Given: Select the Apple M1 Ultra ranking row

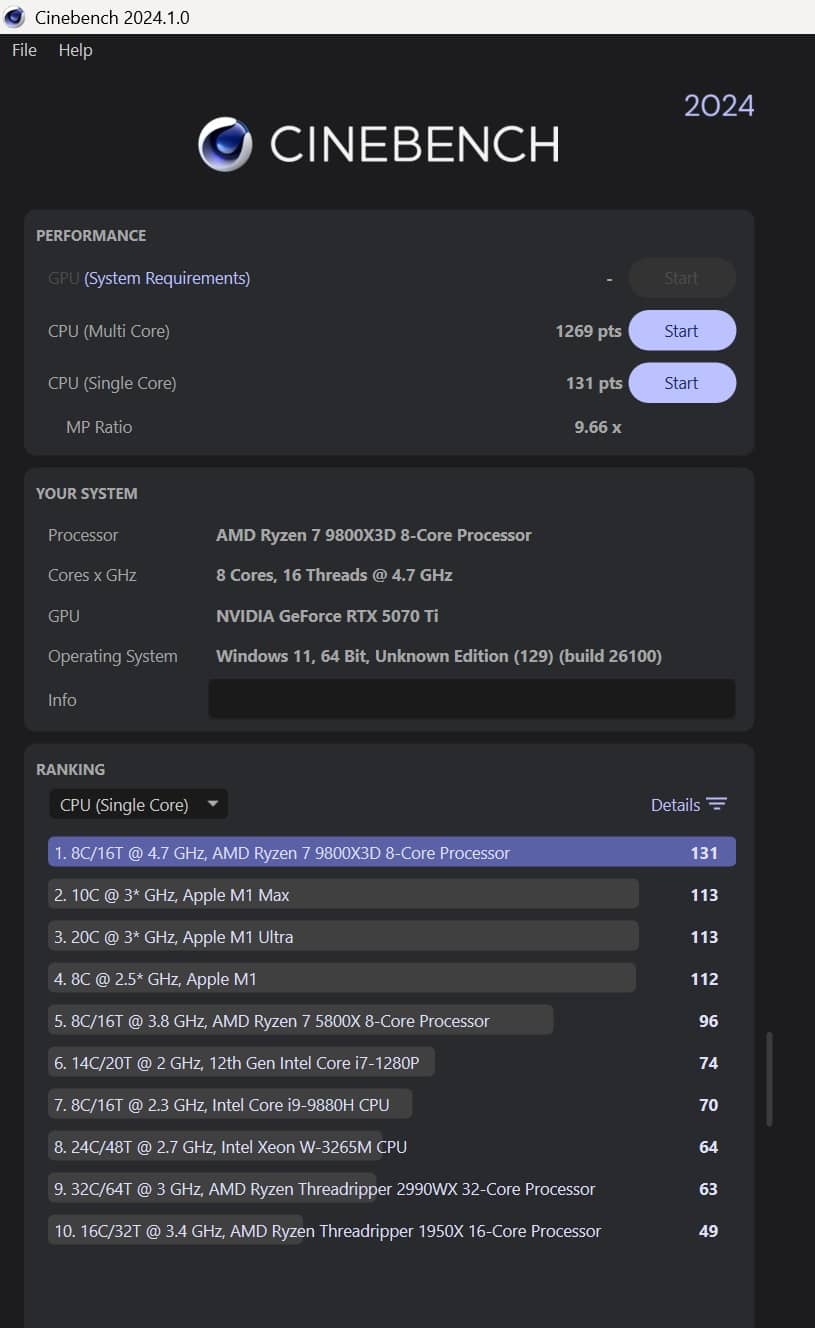Looking at the screenshot, I should tap(343, 937).
